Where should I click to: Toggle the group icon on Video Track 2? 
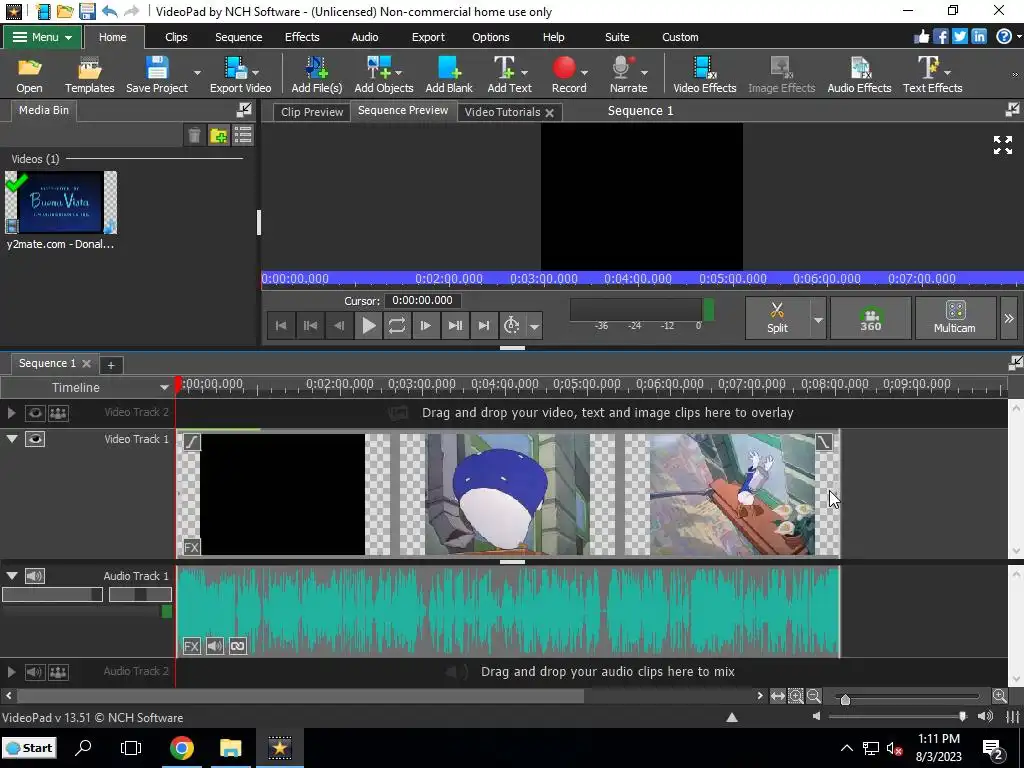tap(58, 413)
